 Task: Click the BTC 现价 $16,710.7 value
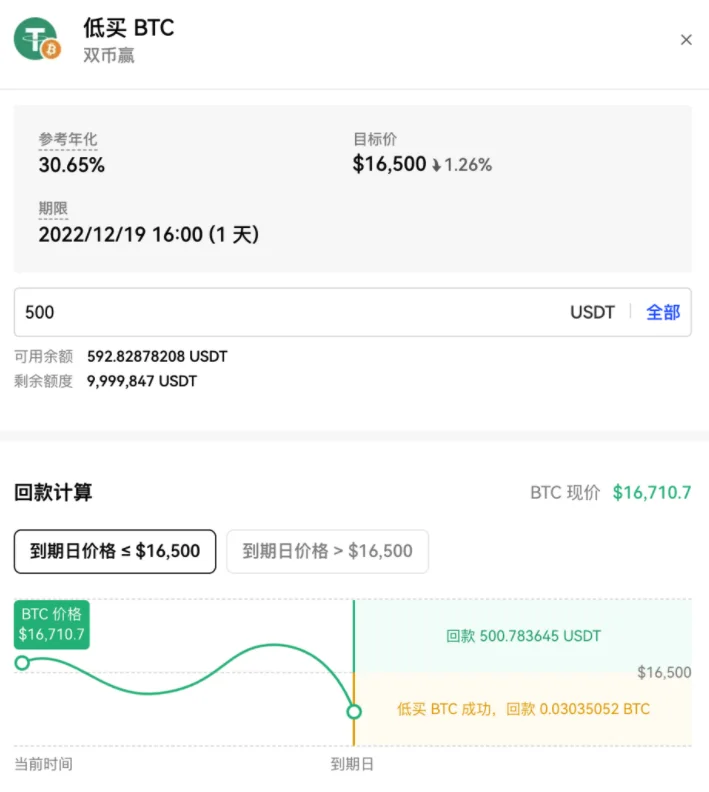pyautogui.click(x=651, y=492)
